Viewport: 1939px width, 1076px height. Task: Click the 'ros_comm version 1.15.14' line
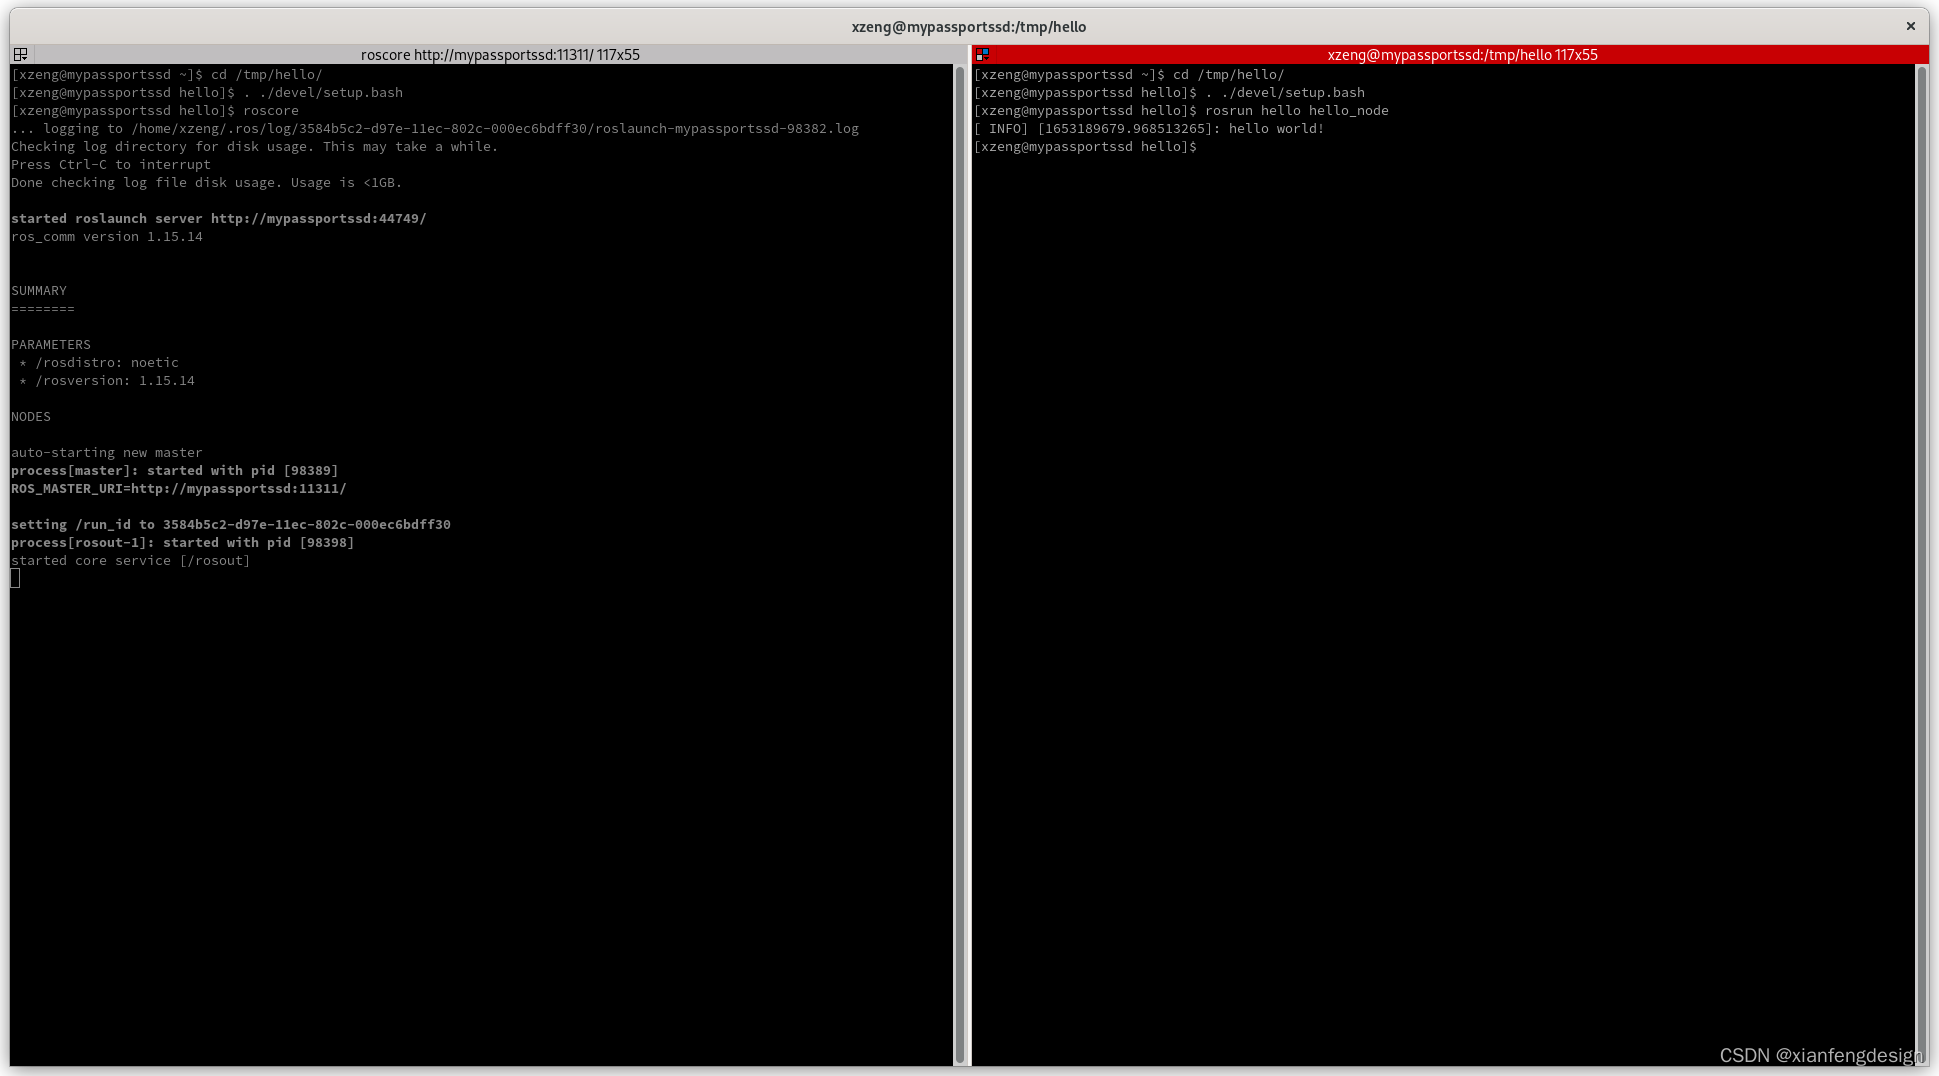coord(107,237)
